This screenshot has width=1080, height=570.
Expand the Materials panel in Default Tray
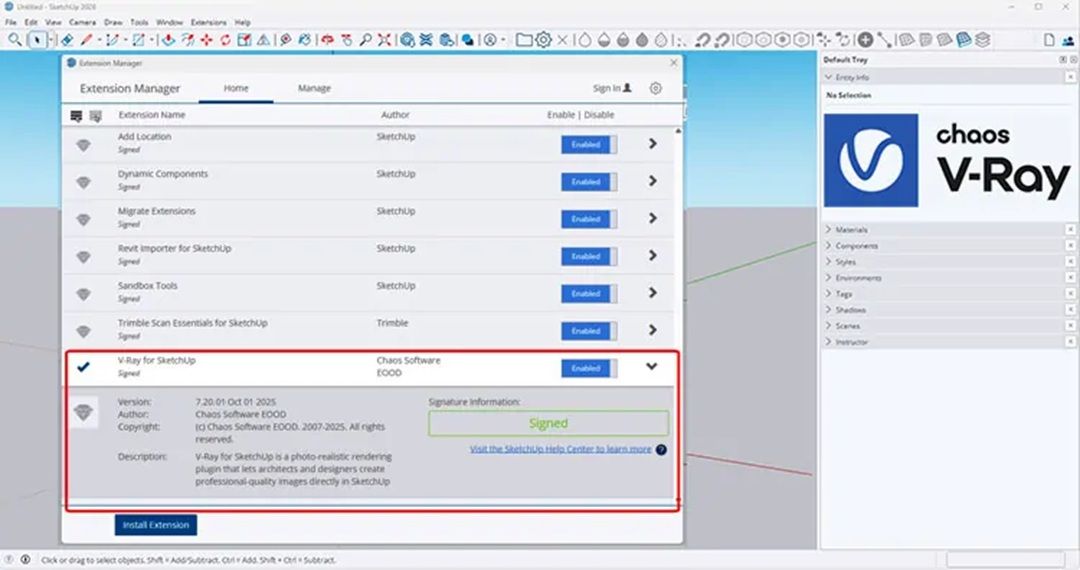point(851,229)
